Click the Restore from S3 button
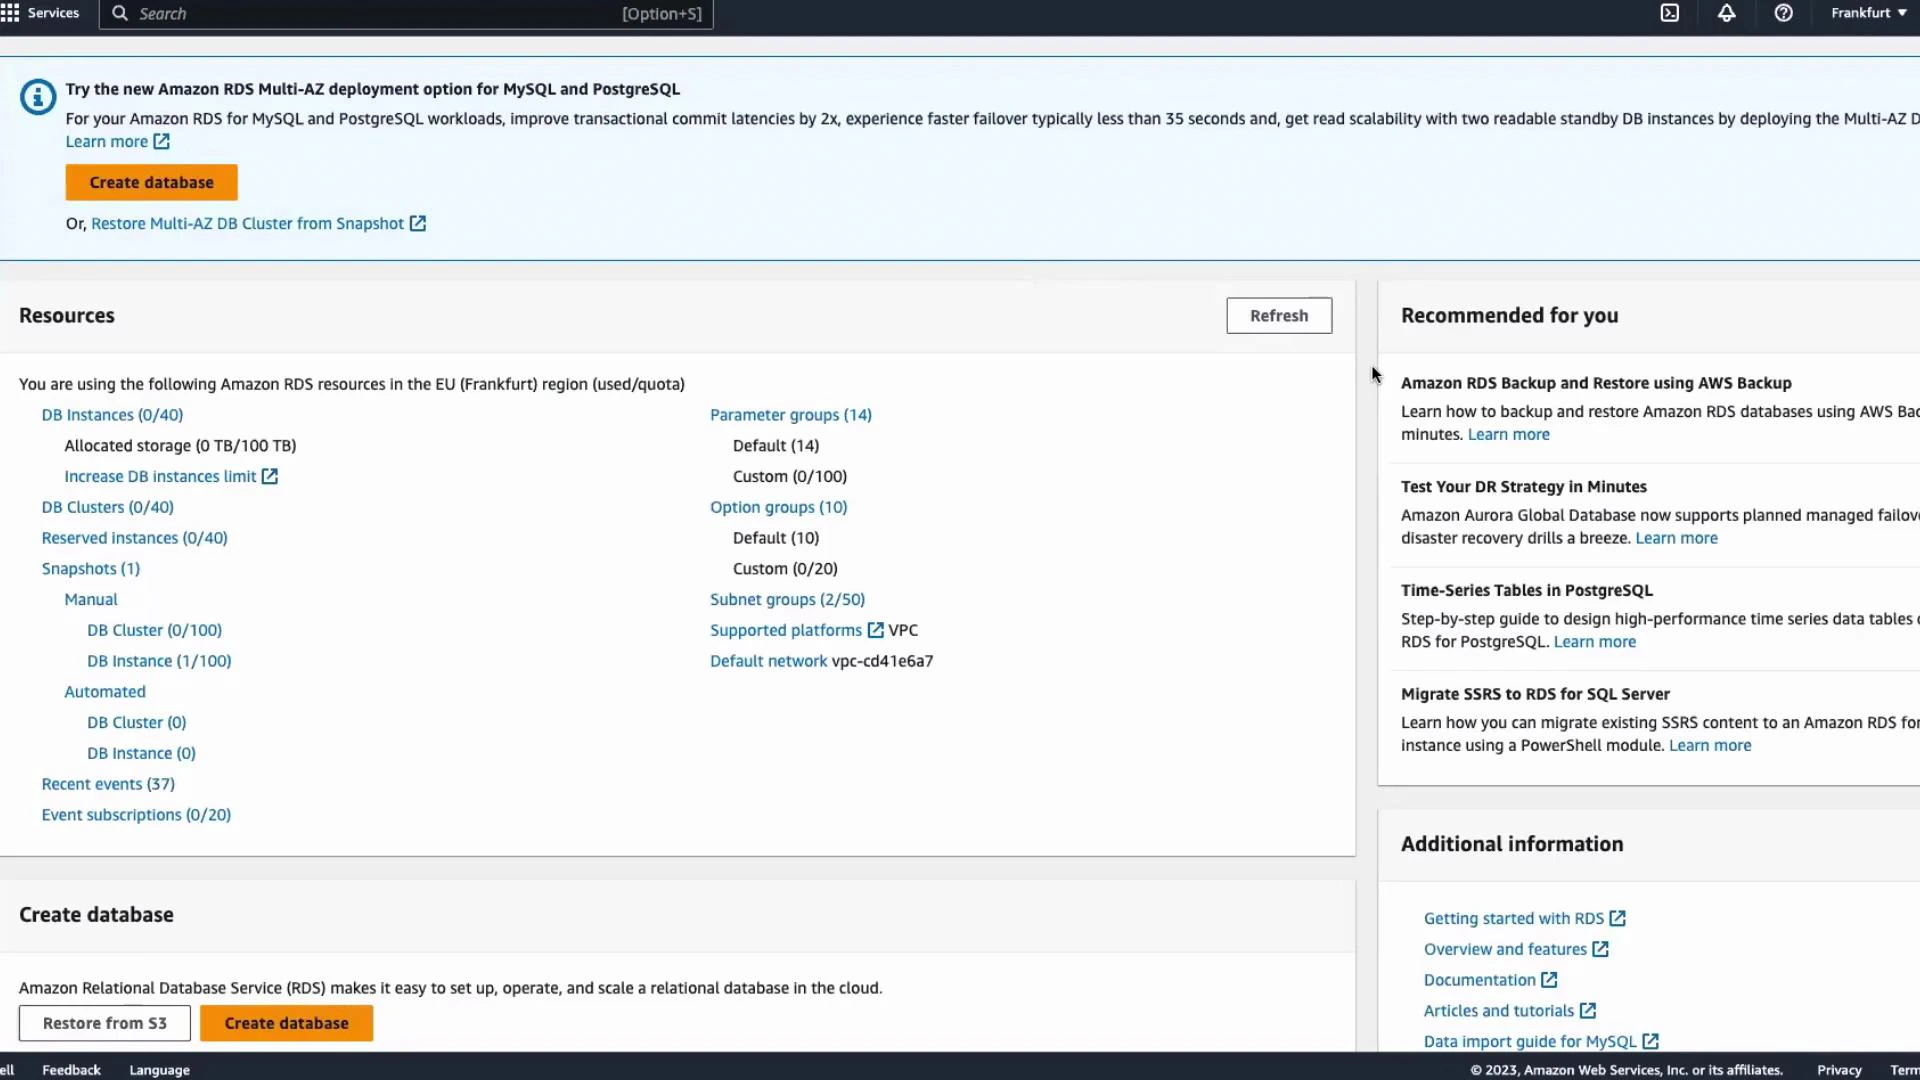This screenshot has height=1080, width=1920. pos(104,1023)
